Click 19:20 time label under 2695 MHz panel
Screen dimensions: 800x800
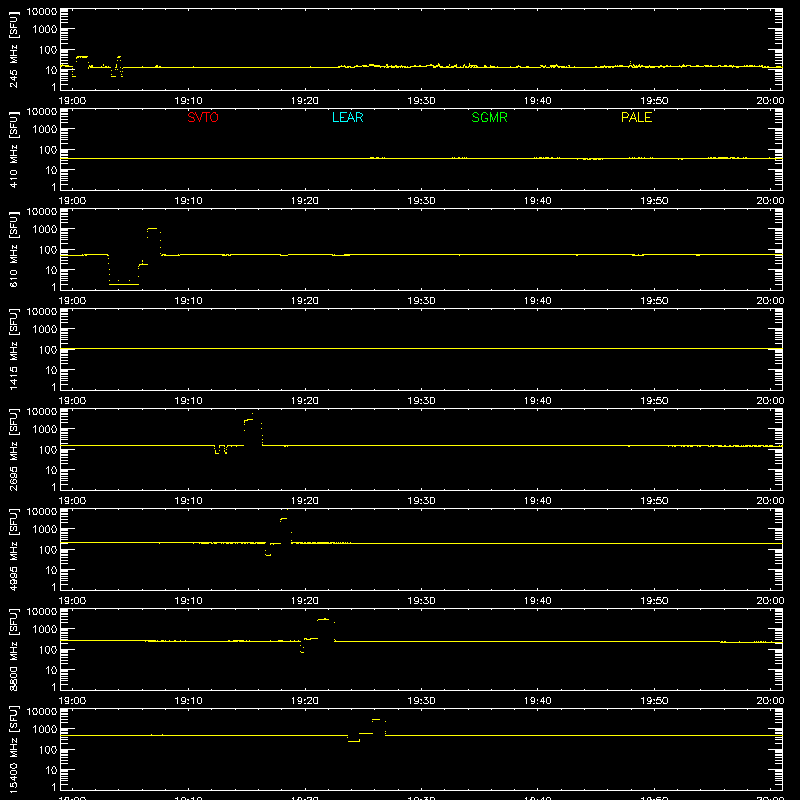click(x=305, y=501)
